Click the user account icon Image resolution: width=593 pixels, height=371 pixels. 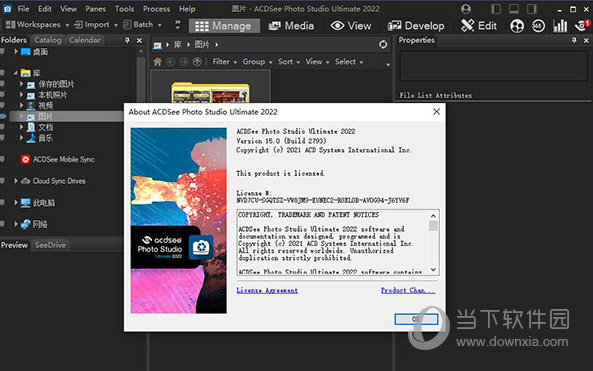tap(466, 9)
